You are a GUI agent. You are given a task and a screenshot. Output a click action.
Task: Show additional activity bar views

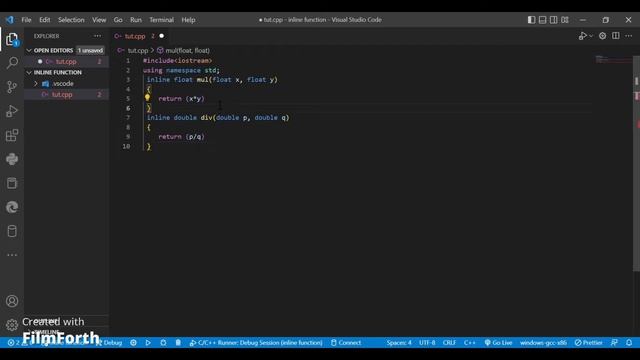point(12,255)
